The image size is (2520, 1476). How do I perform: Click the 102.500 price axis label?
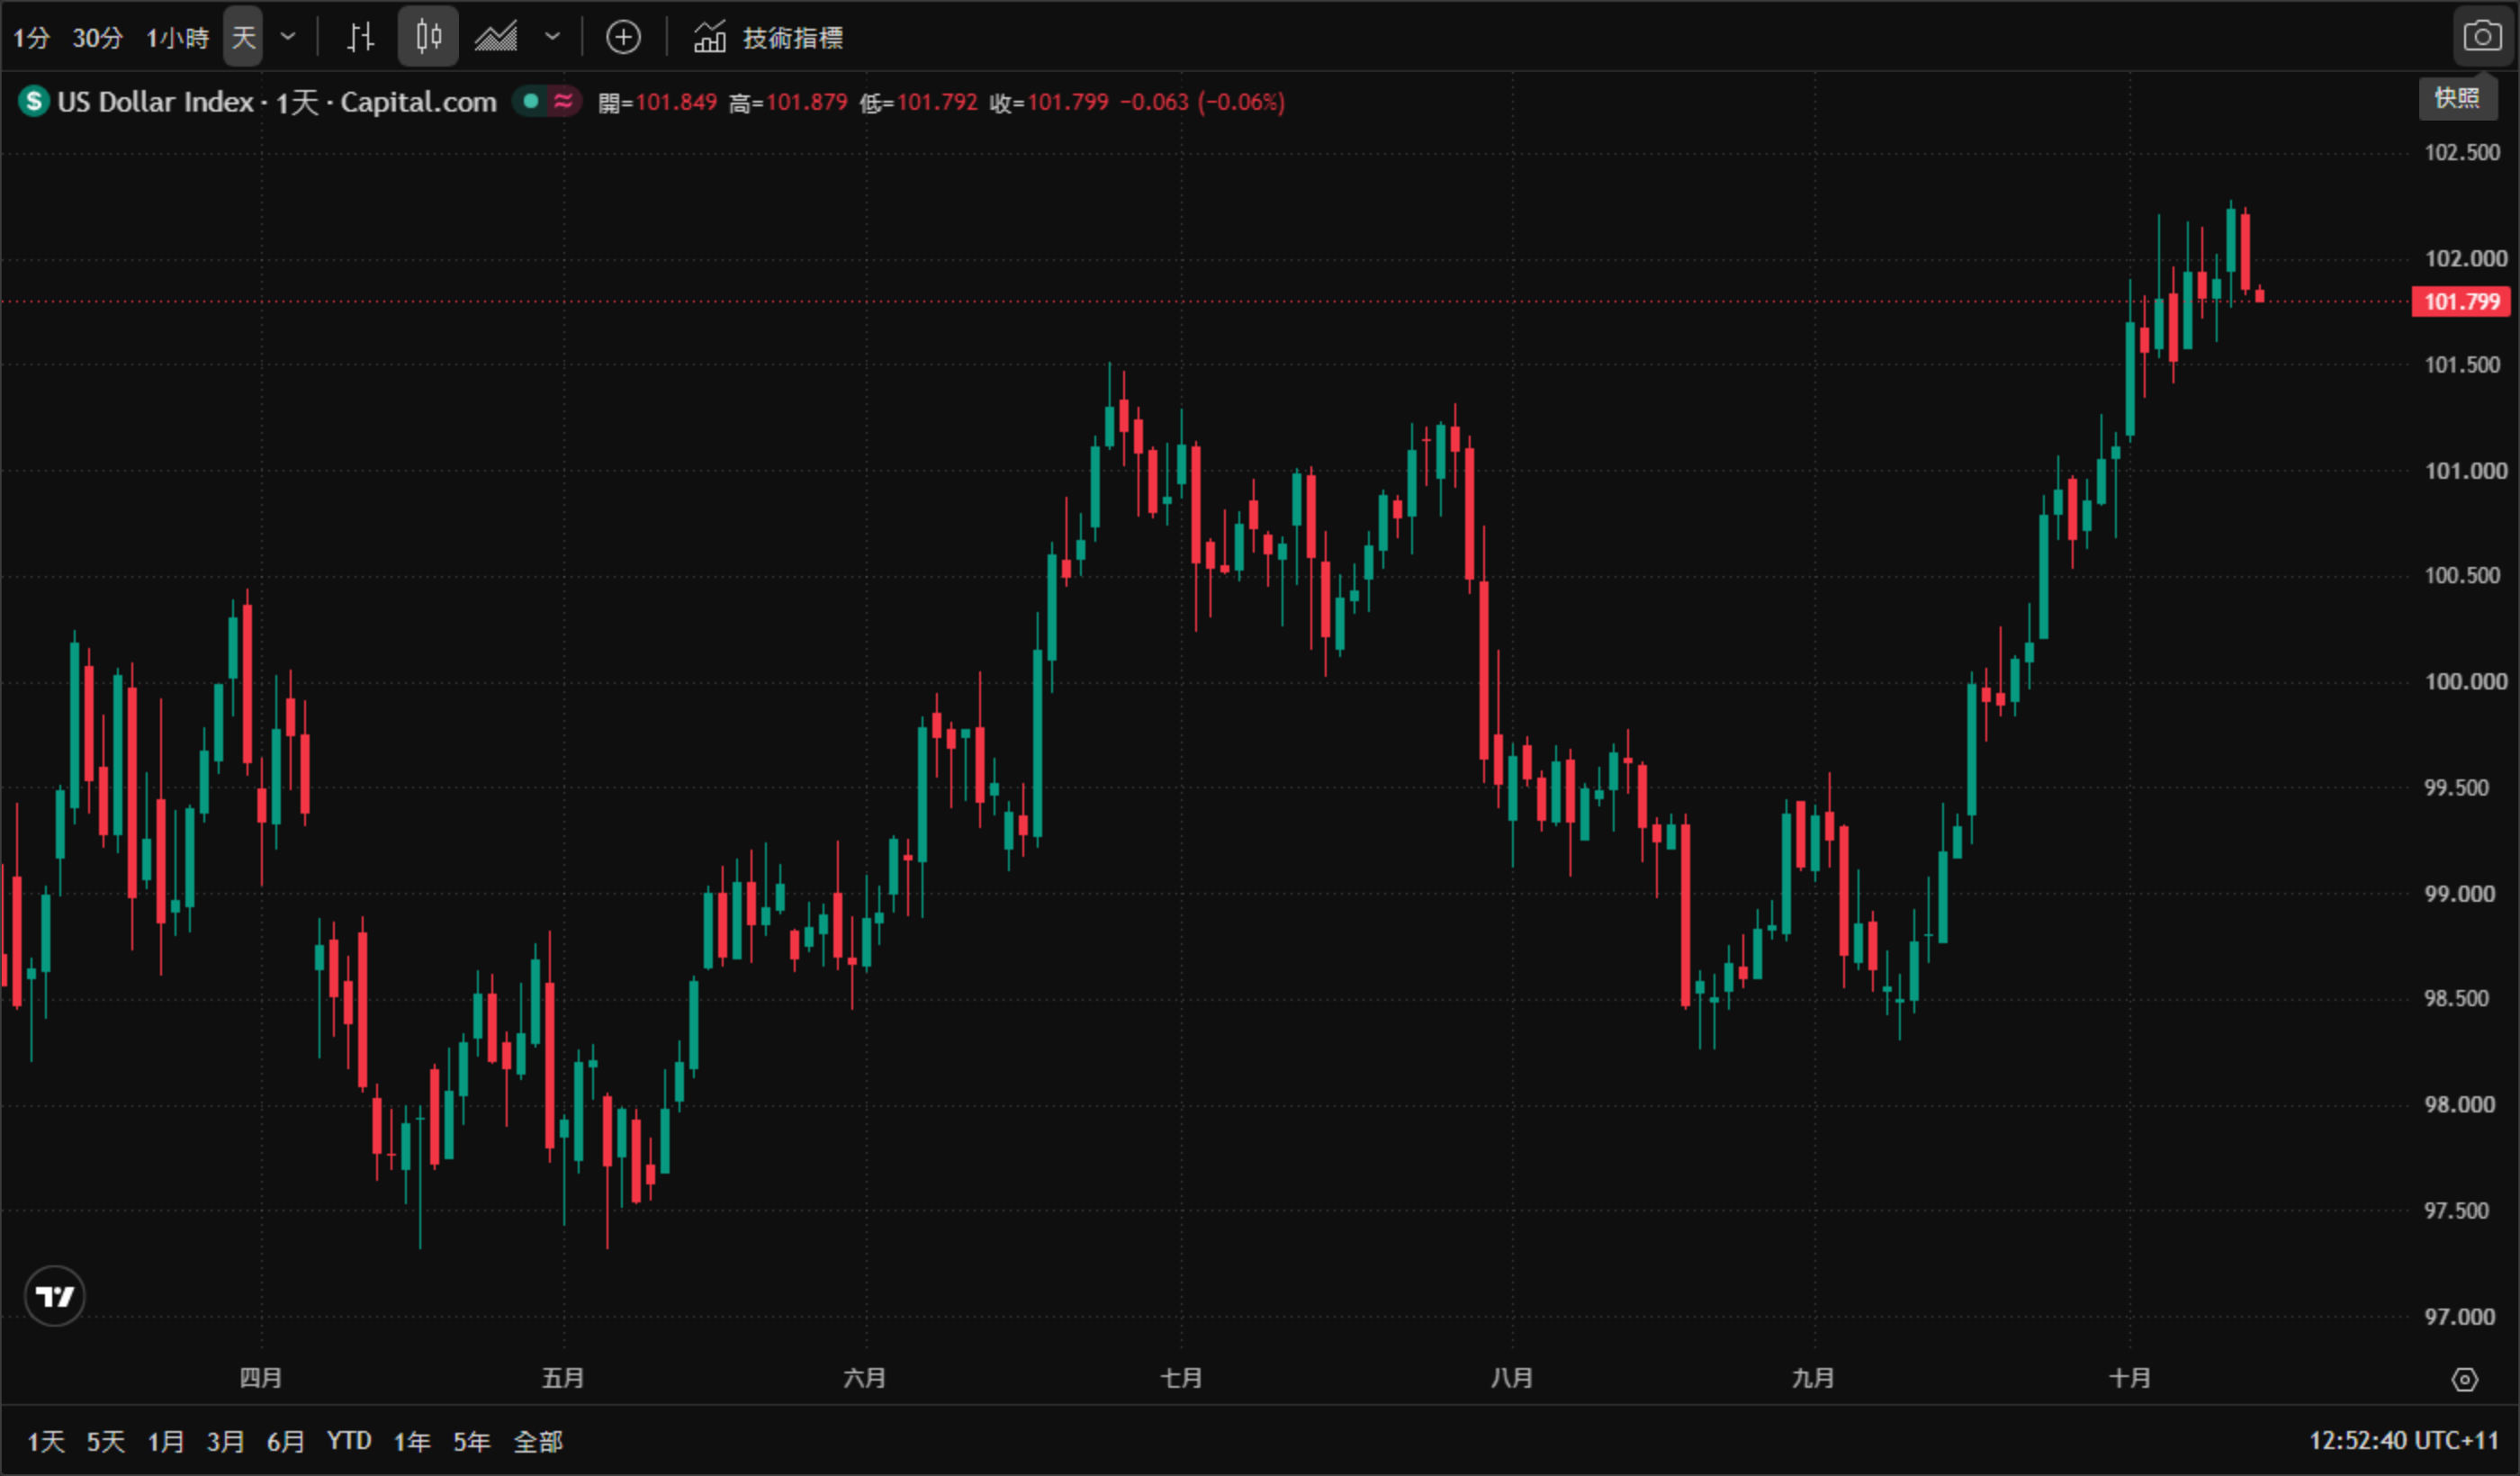coord(2461,152)
